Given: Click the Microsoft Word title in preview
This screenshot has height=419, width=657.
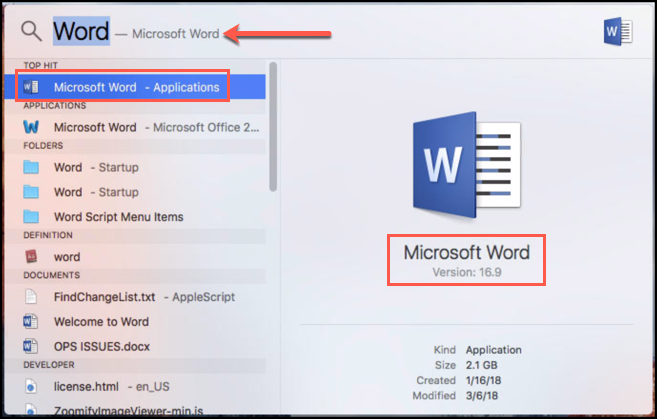Looking at the screenshot, I should (x=467, y=253).
